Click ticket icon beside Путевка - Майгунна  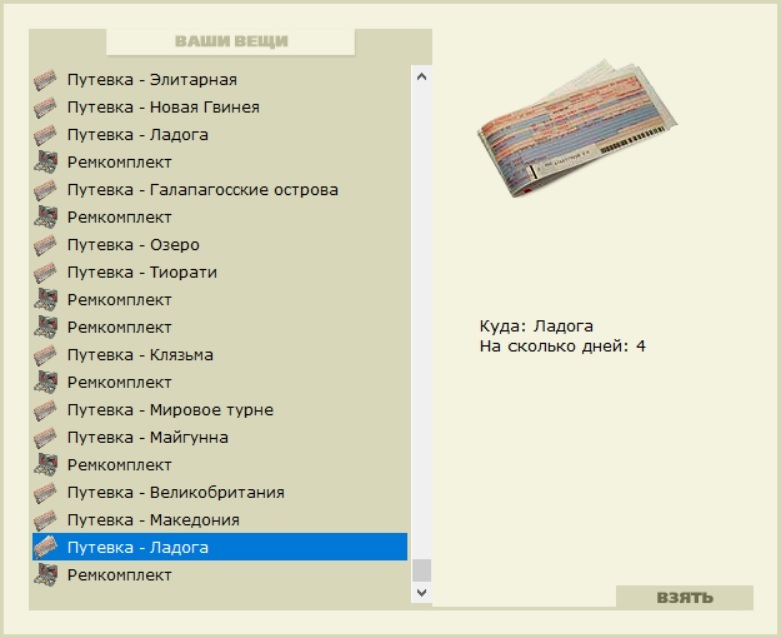click(45, 437)
